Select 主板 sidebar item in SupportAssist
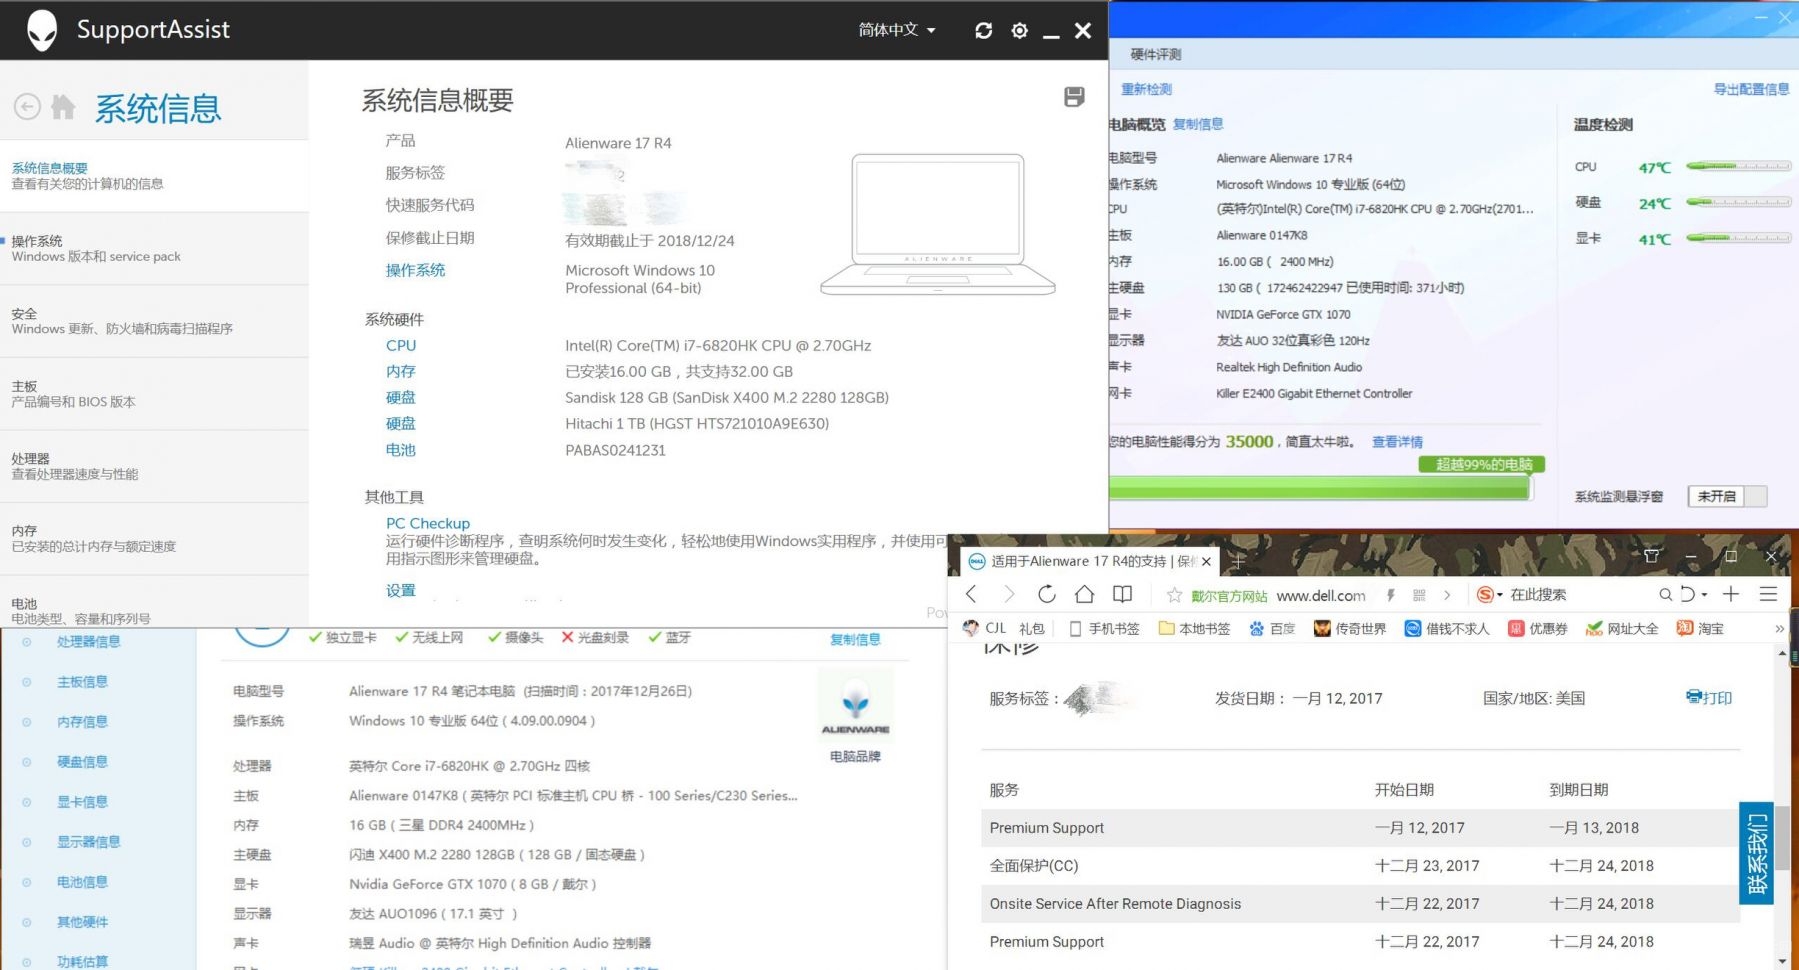The image size is (1799, 970). 154,394
